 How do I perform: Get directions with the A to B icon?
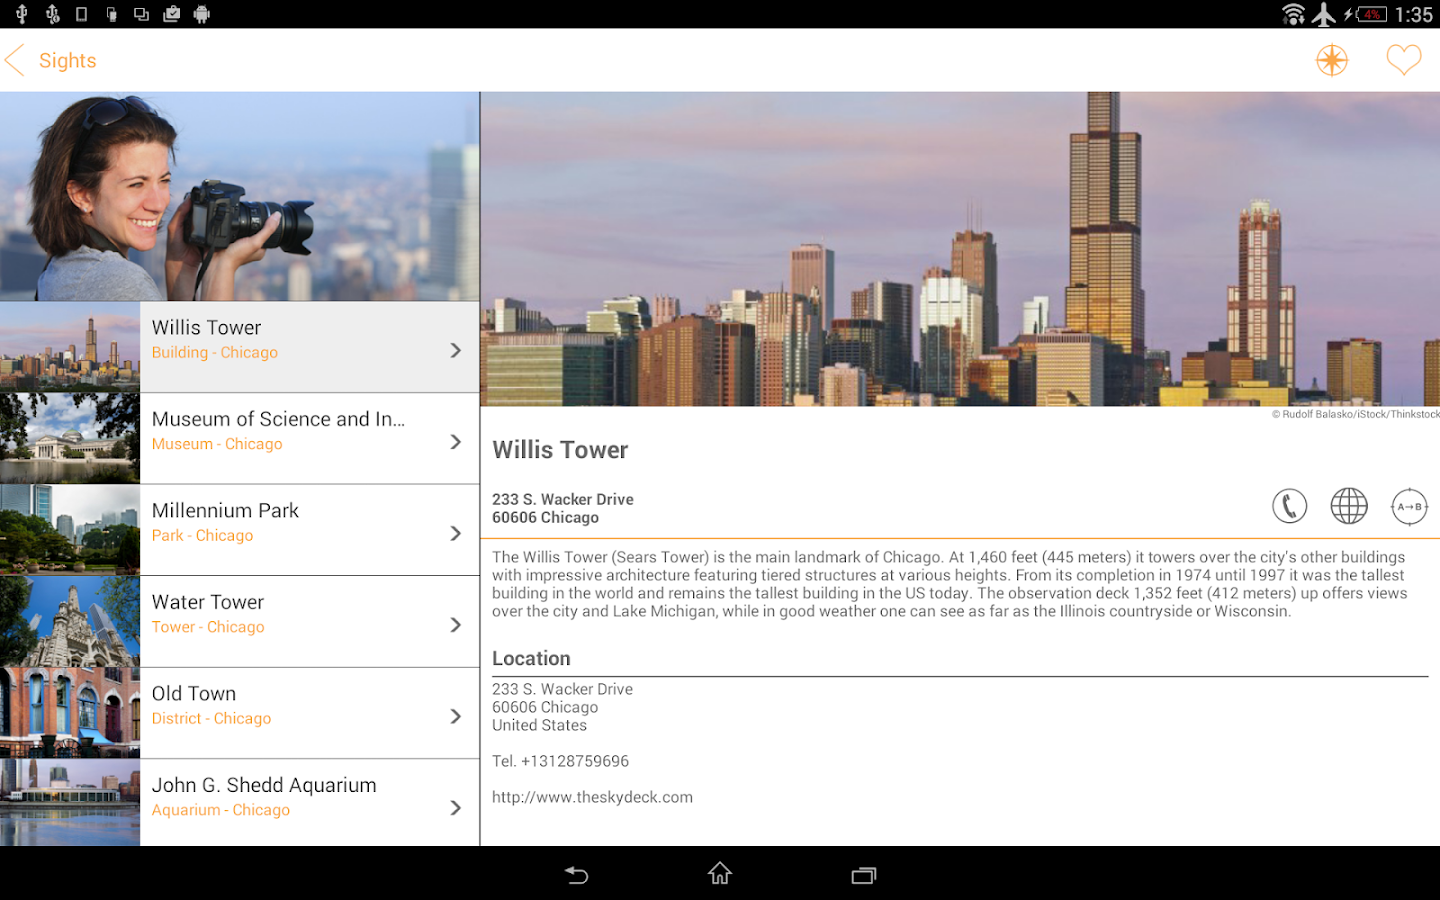[x=1409, y=506]
